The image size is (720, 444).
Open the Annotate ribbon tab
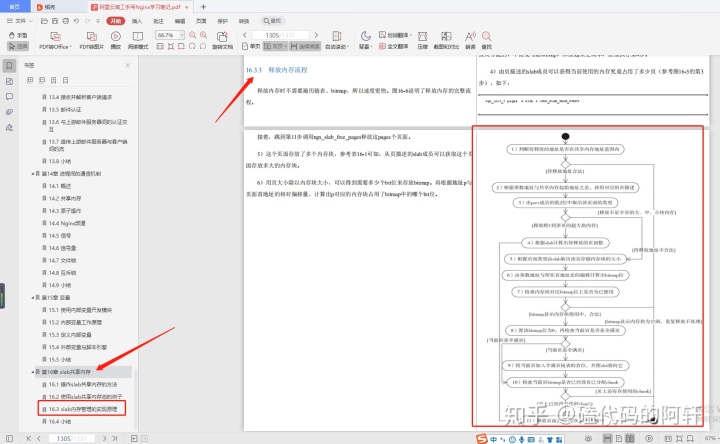(x=158, y=21)
